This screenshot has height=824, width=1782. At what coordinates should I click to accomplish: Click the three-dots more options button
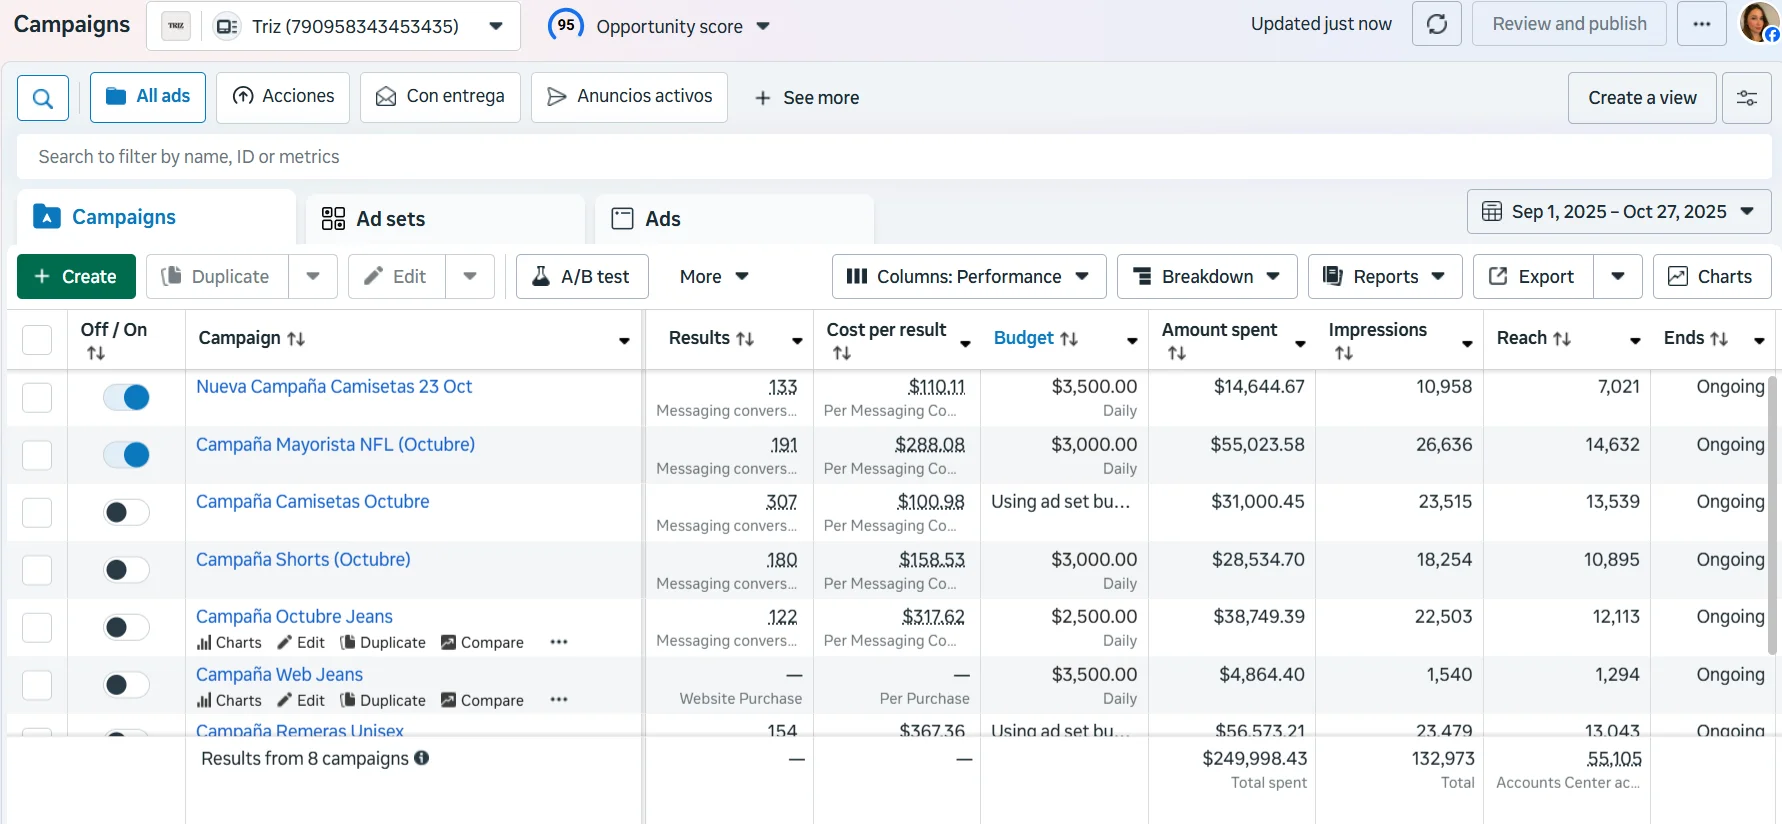tap(1702, 24)
